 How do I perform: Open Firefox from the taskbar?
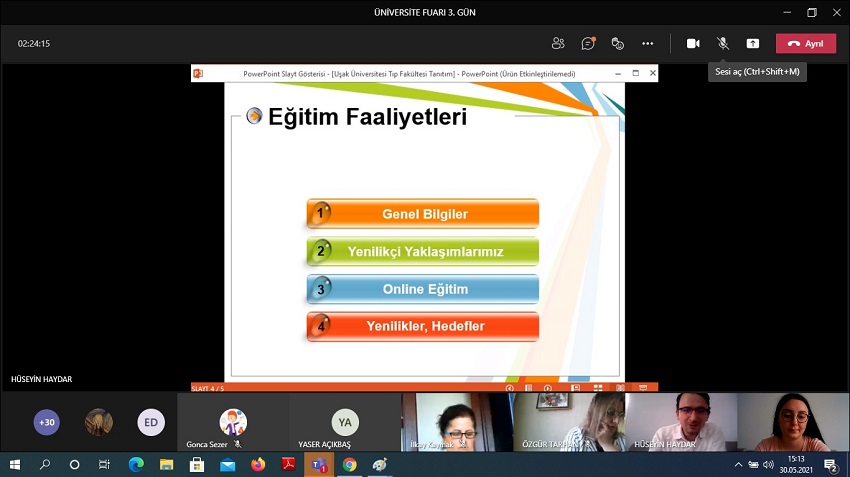coord(258,465)
